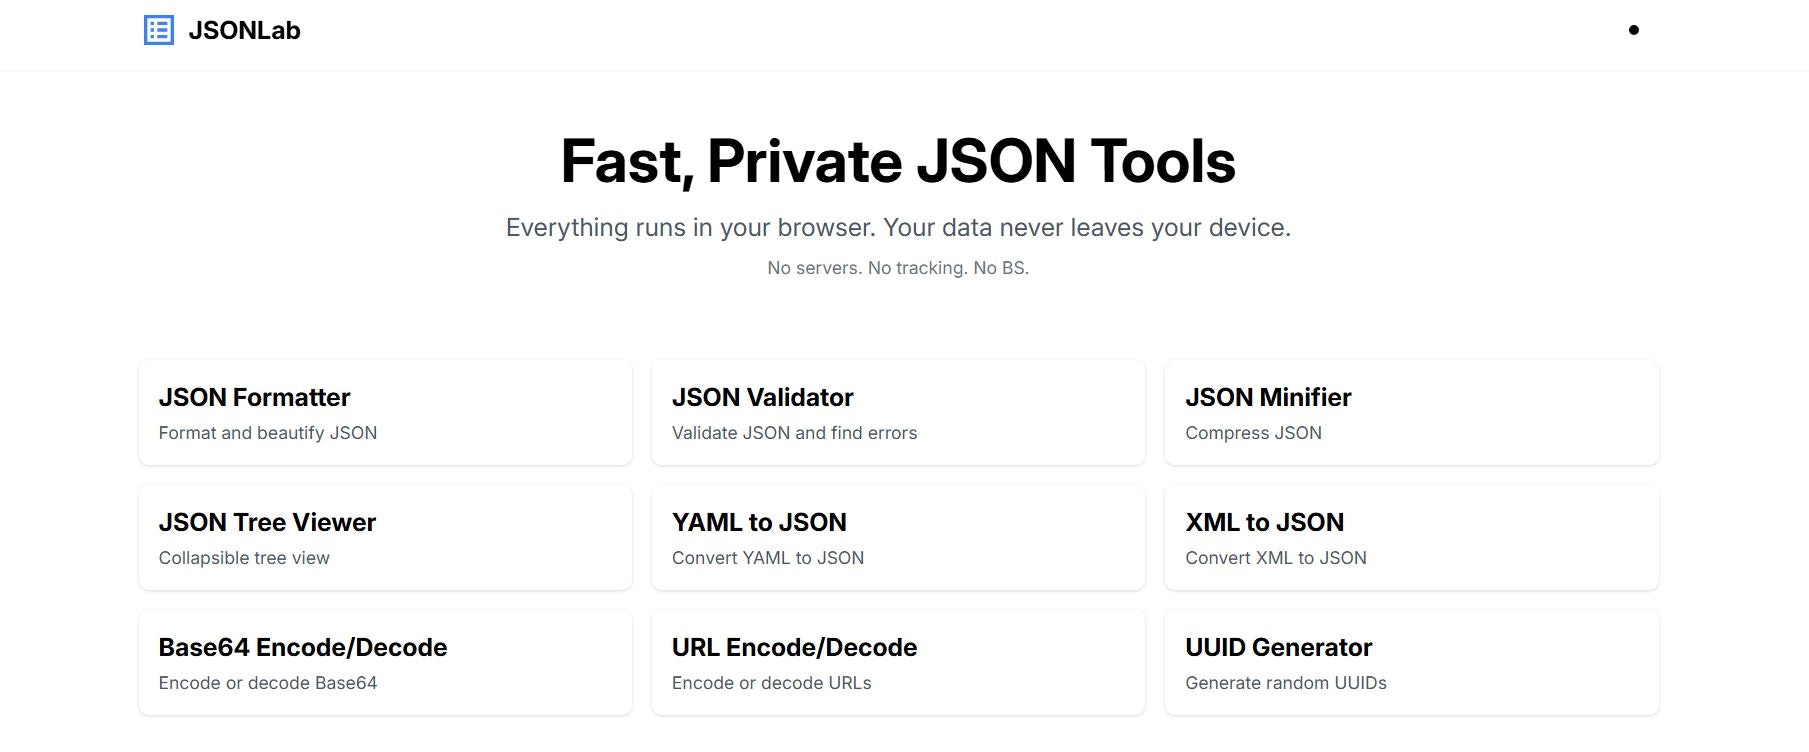The width and height of the screenshot is (1809, 752).
Task: Click 'Generate random UUIDs' subtitle
Action: pyautogui.click(x=1286, y=683)
